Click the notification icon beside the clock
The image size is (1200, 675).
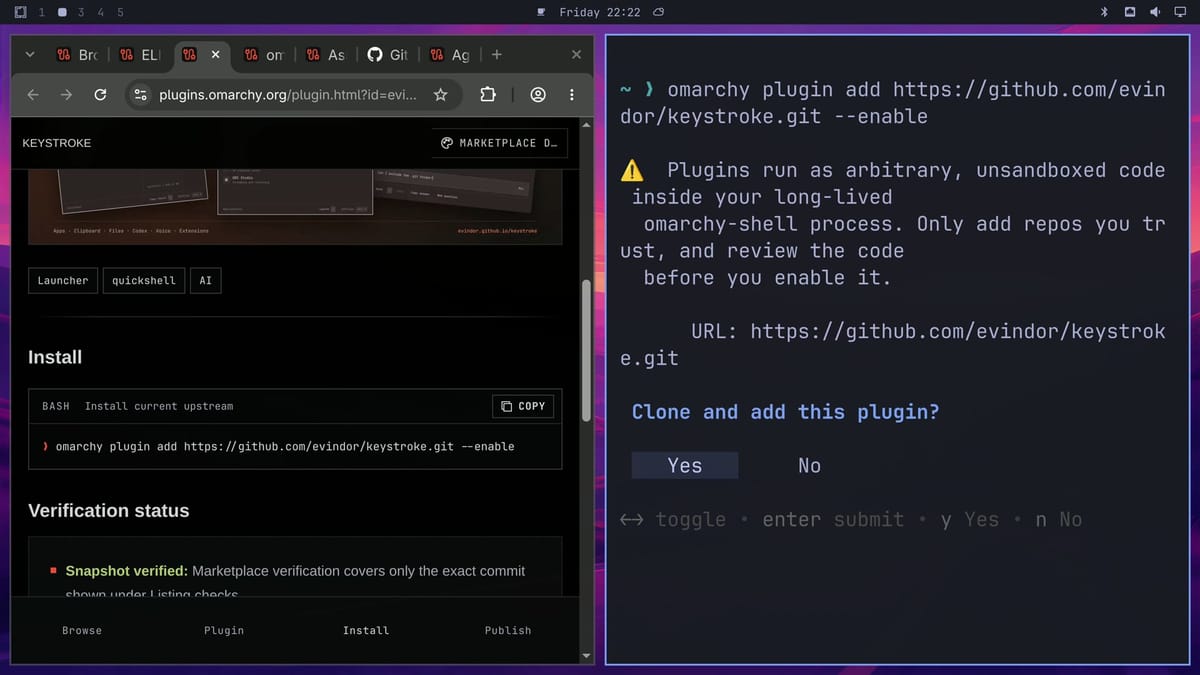(541, 12)
